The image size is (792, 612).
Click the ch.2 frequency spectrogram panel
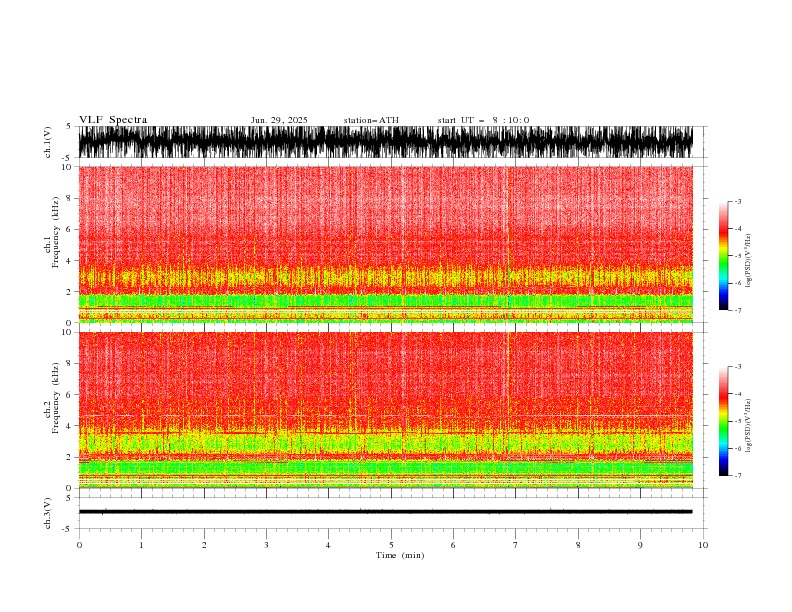[385, 410]
